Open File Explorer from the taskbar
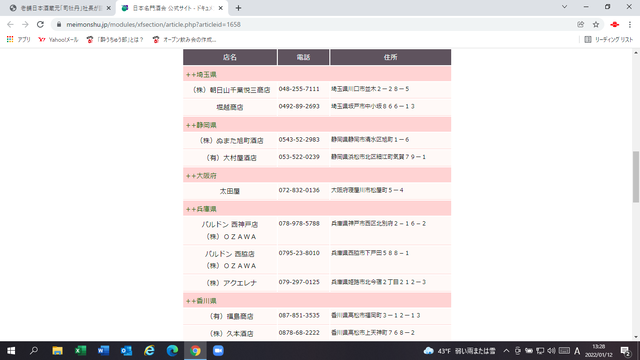Screen dimensions: 640x360 click(x=57, y=351)
